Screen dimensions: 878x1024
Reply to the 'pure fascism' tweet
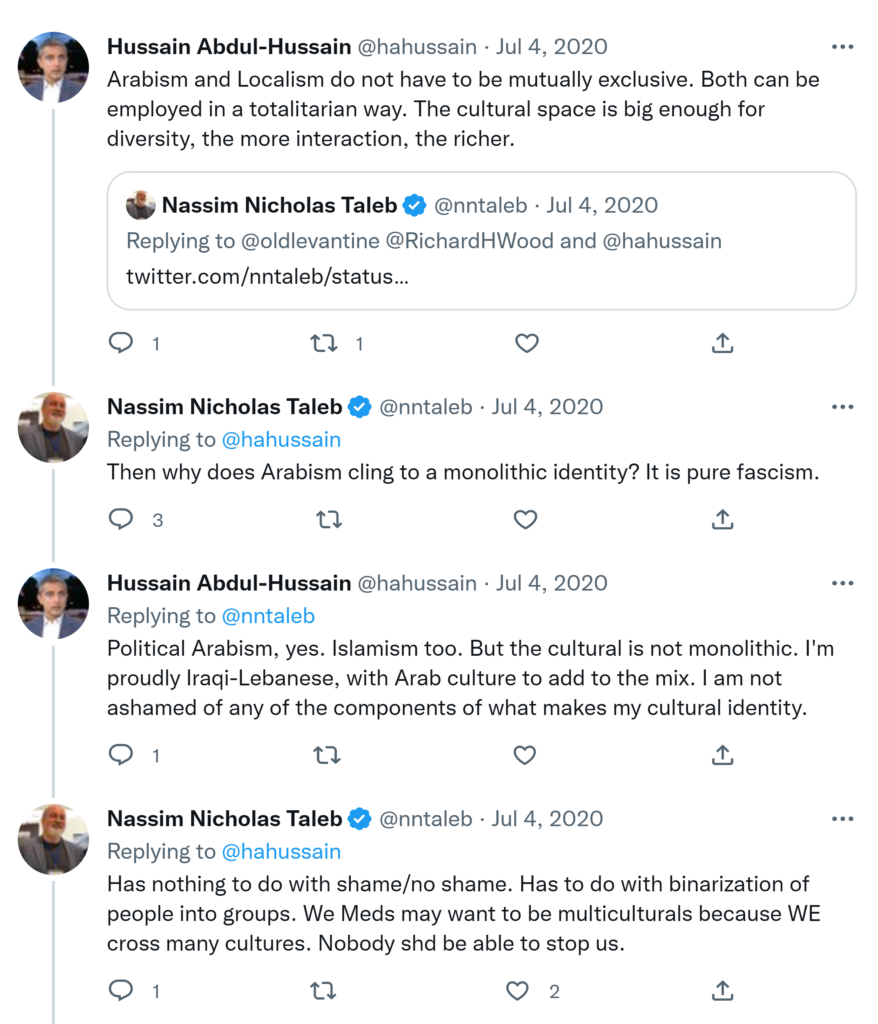[x=121, y=519]
